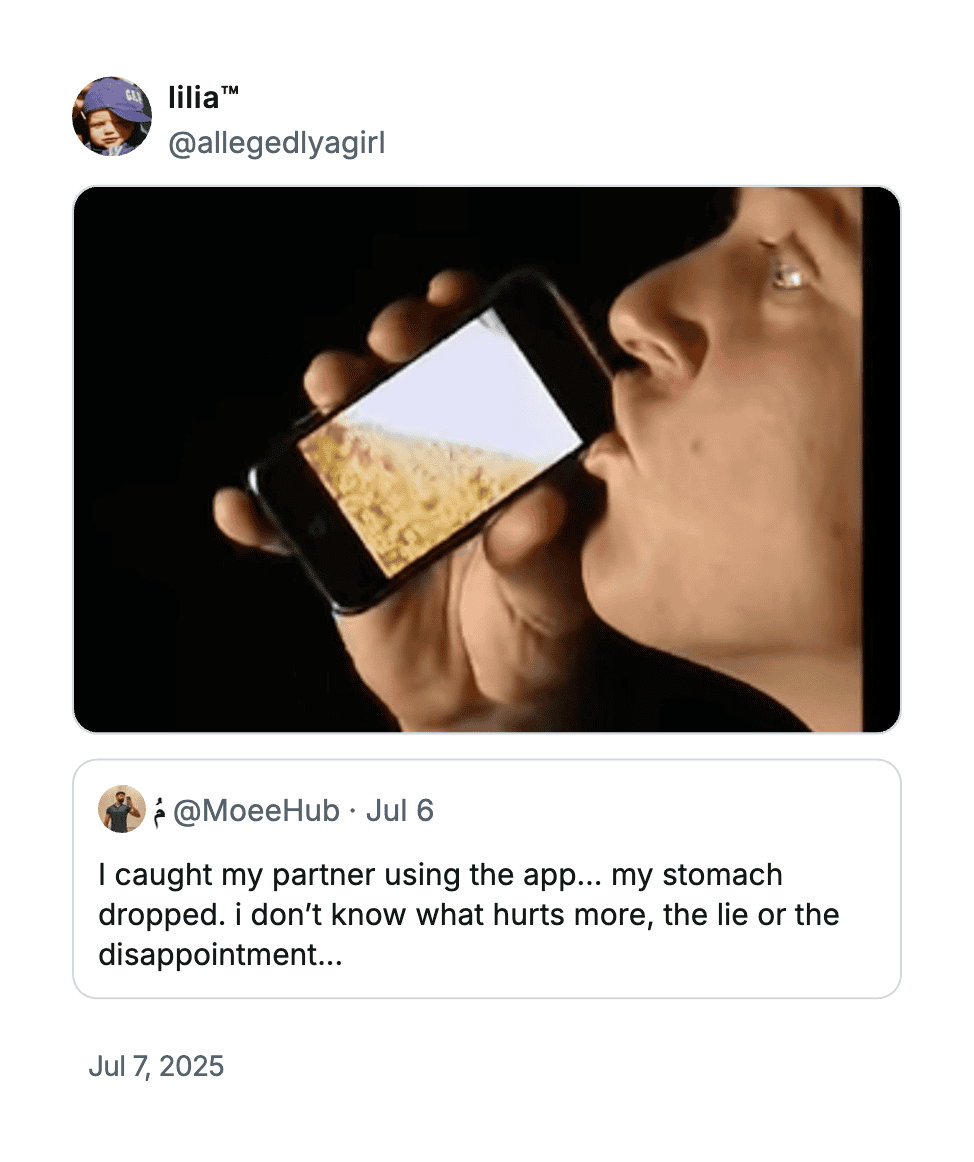Click the word "stomach" in quoted tweet
The image size is (974, 1162).
click(x=722, y=874)
